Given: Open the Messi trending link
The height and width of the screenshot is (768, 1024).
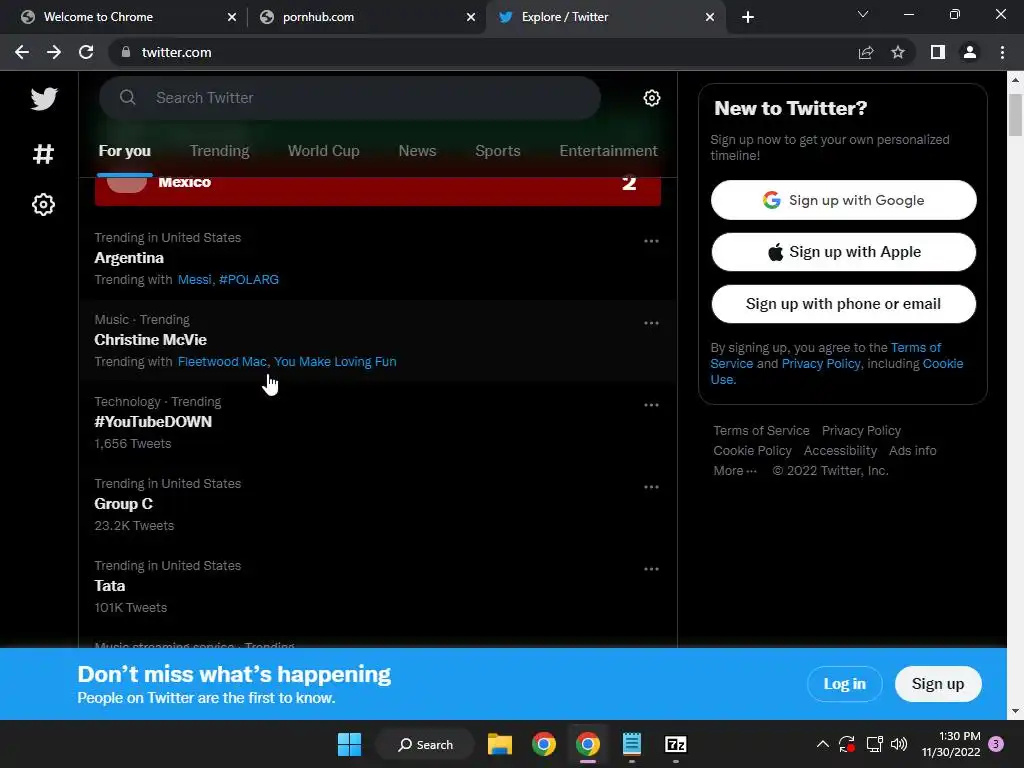Looking at the screenshot, I should click(x=195, y=280).
